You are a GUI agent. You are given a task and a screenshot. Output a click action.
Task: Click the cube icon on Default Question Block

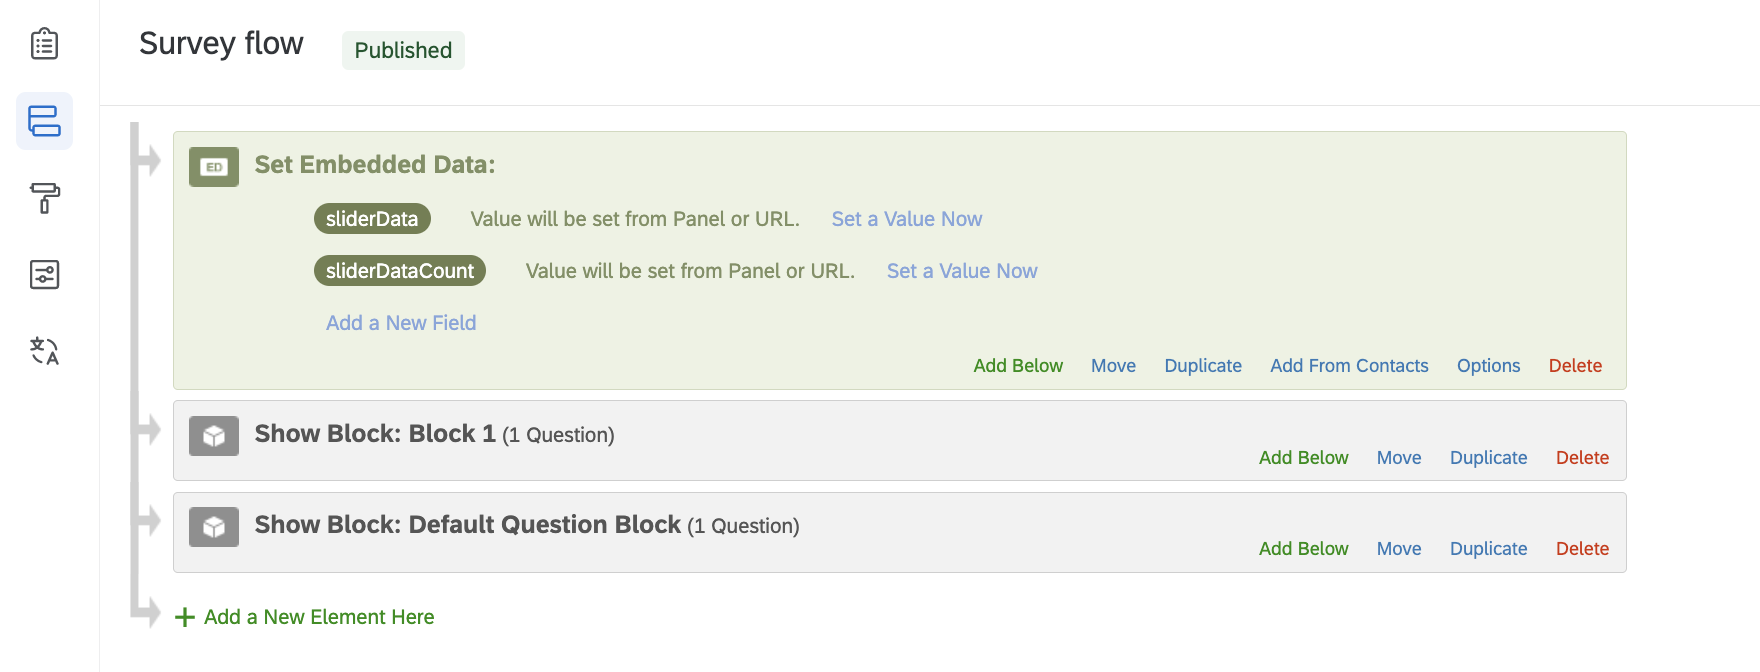pos(213,526)
